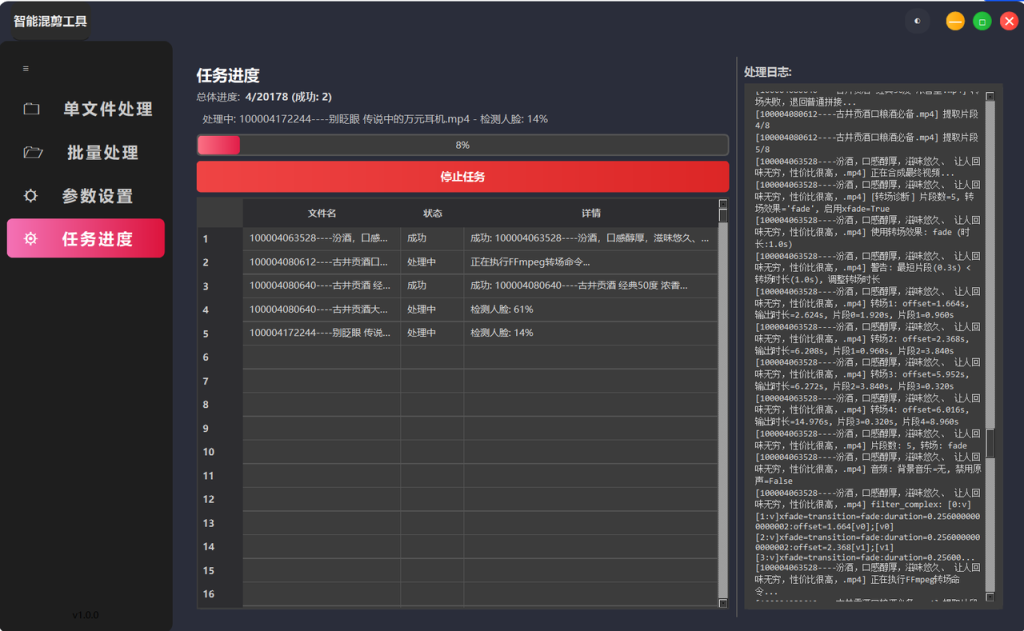Select row 1 file 100004063528 汾酒
Viewport: 1024px width, 631px height.
coord(322,238)
